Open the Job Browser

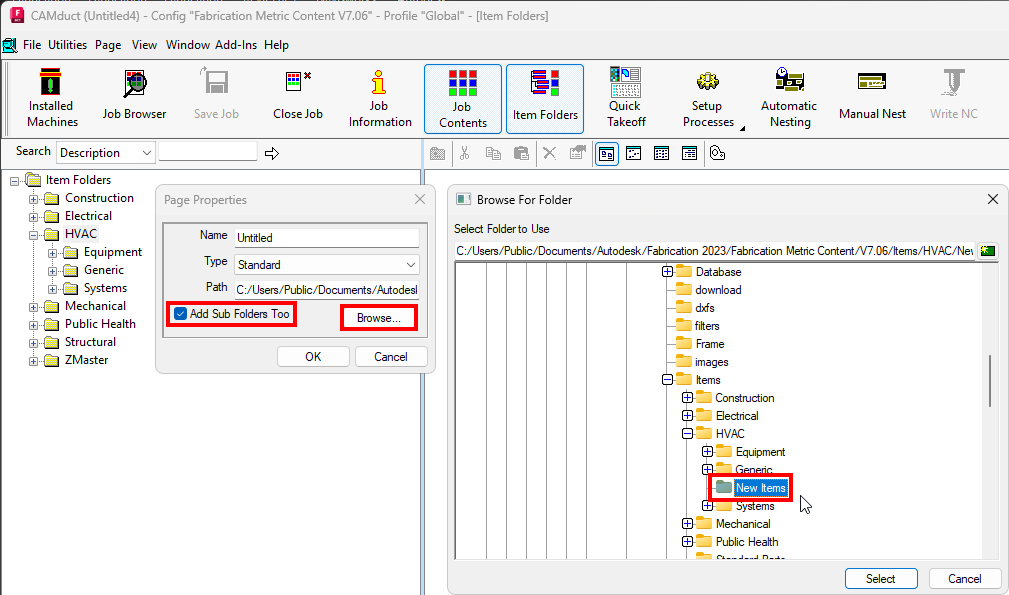pyautogui.click(x=133, y=97)
